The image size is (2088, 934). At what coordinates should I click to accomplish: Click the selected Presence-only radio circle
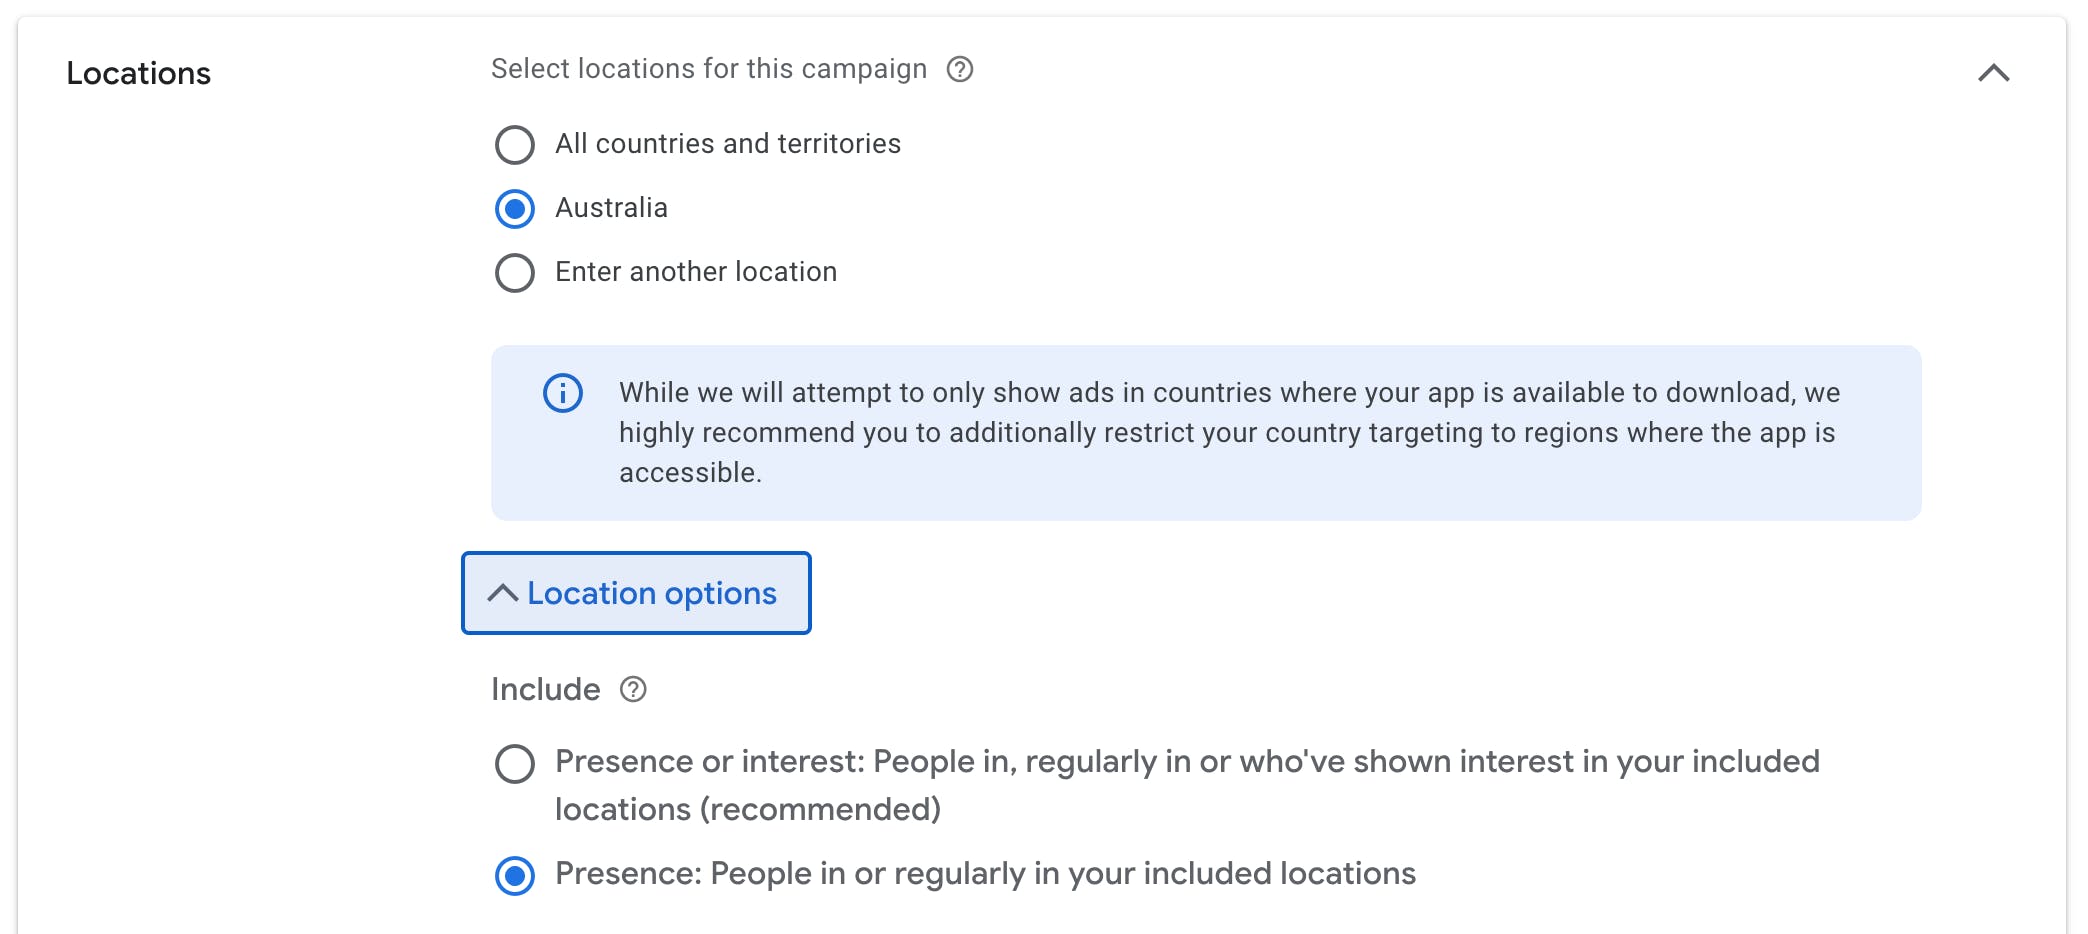(515, 876)
